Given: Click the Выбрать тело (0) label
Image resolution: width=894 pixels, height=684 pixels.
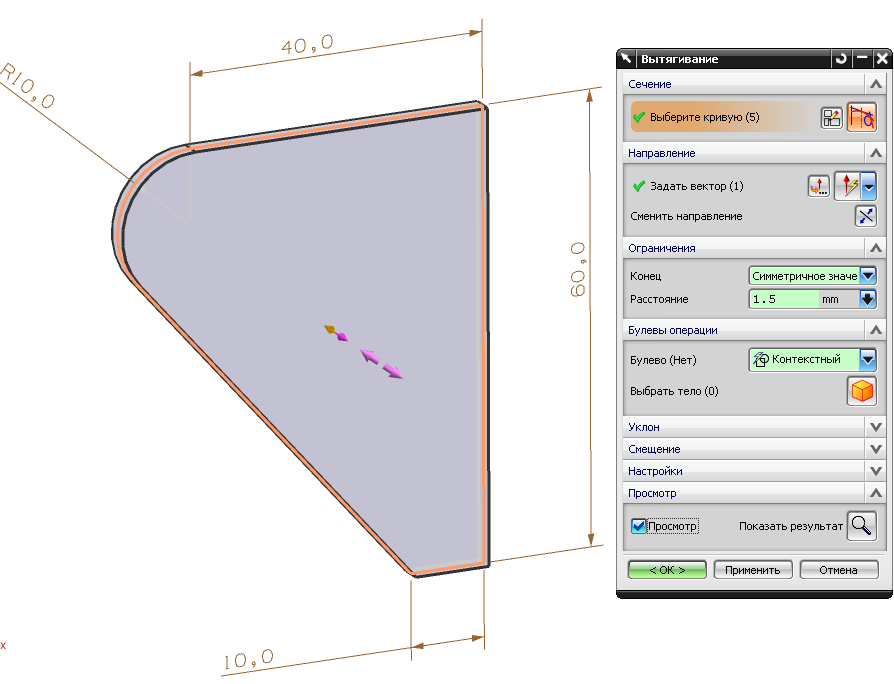Looking at the screenshot, I should point(674,391).
